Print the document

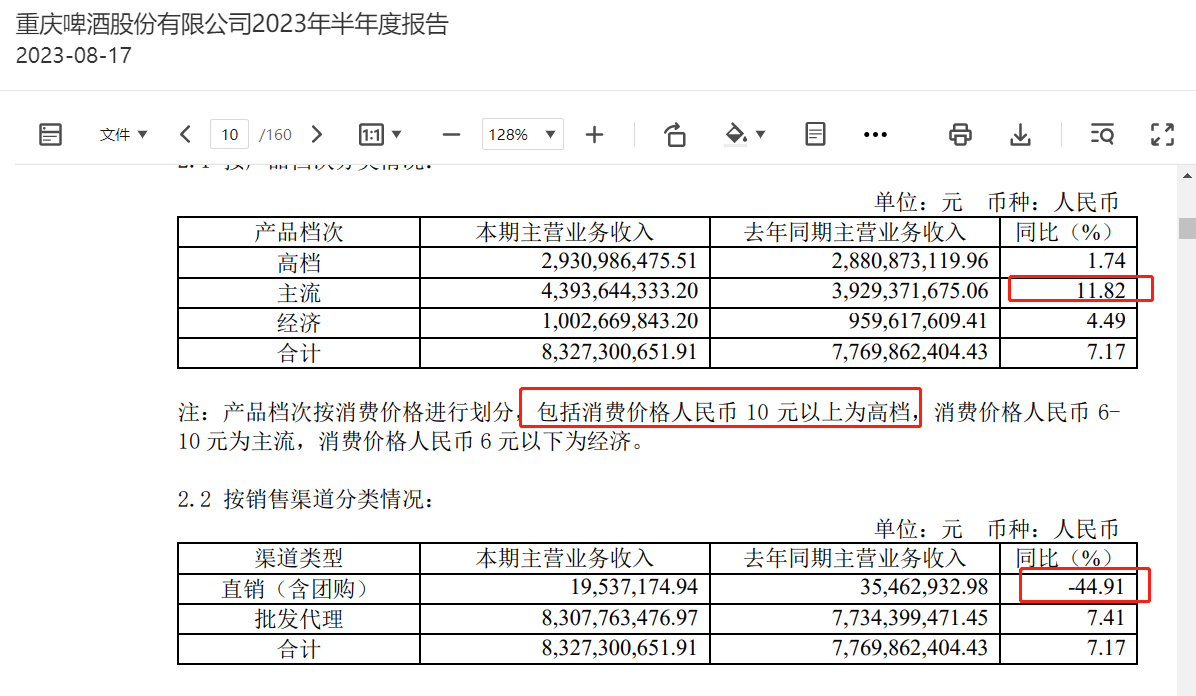click(x=960, y=134)
